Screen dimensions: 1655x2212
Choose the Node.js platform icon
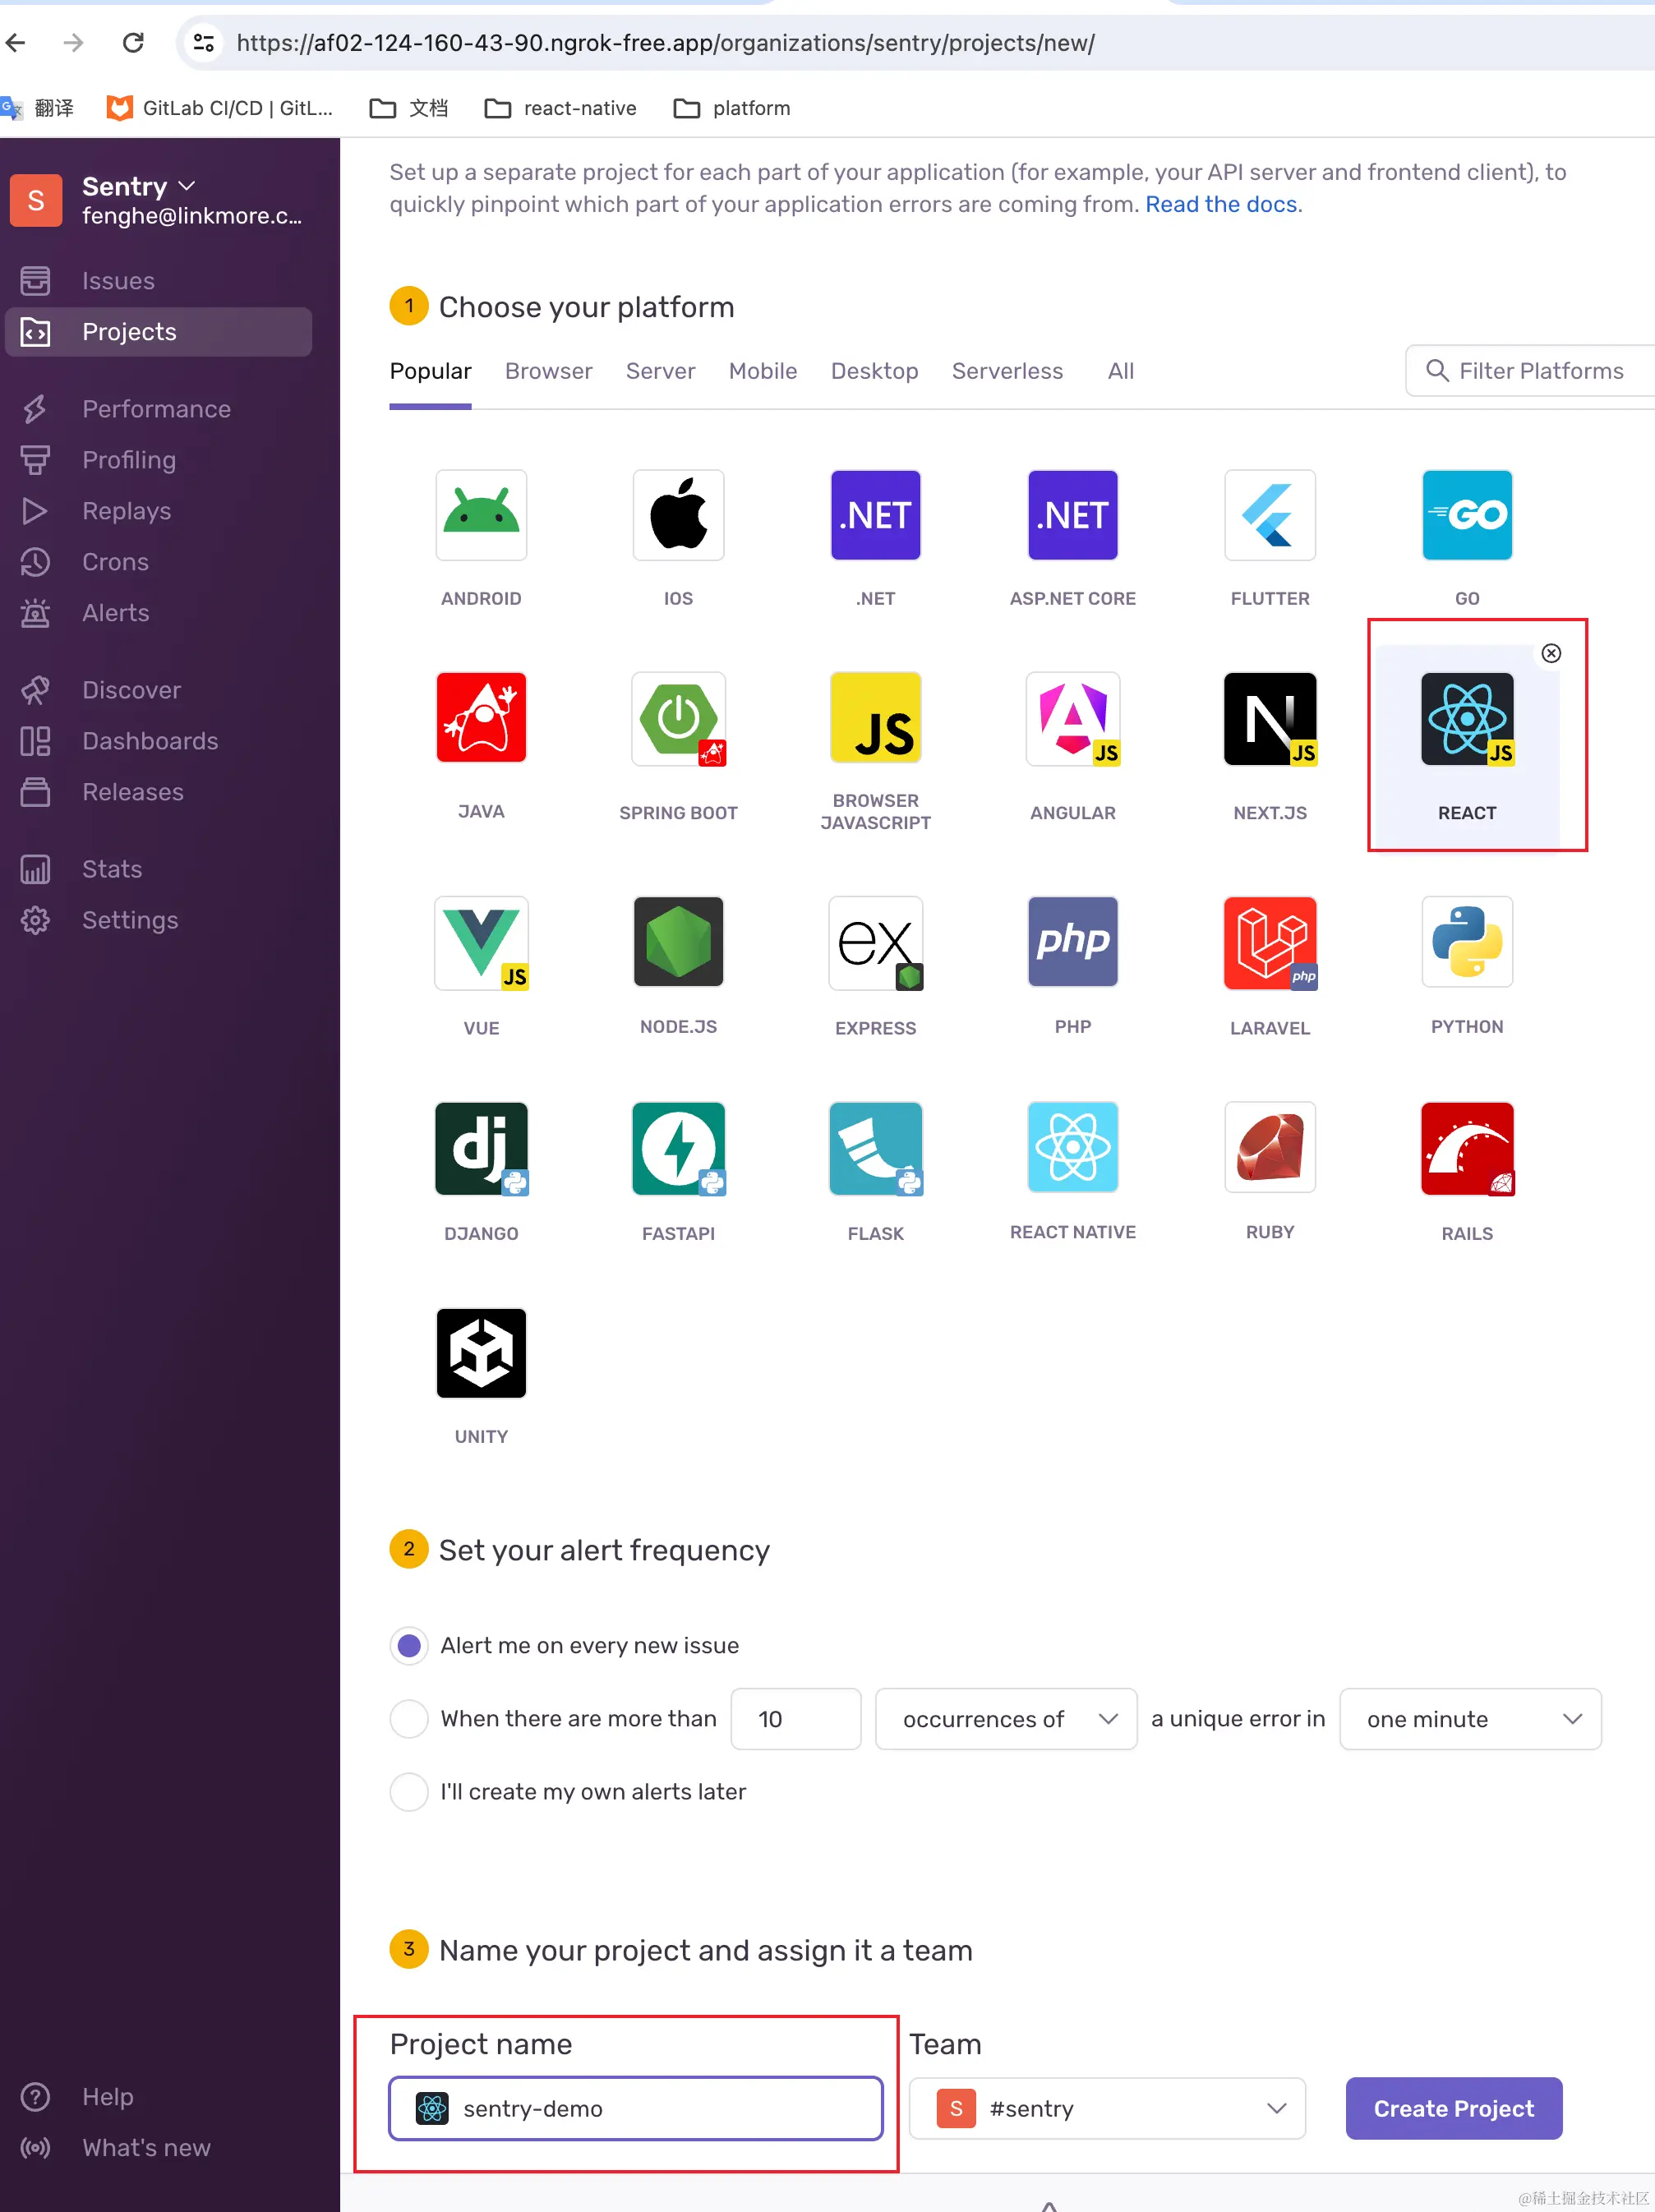pyautogui.click(x=678, y=941)
